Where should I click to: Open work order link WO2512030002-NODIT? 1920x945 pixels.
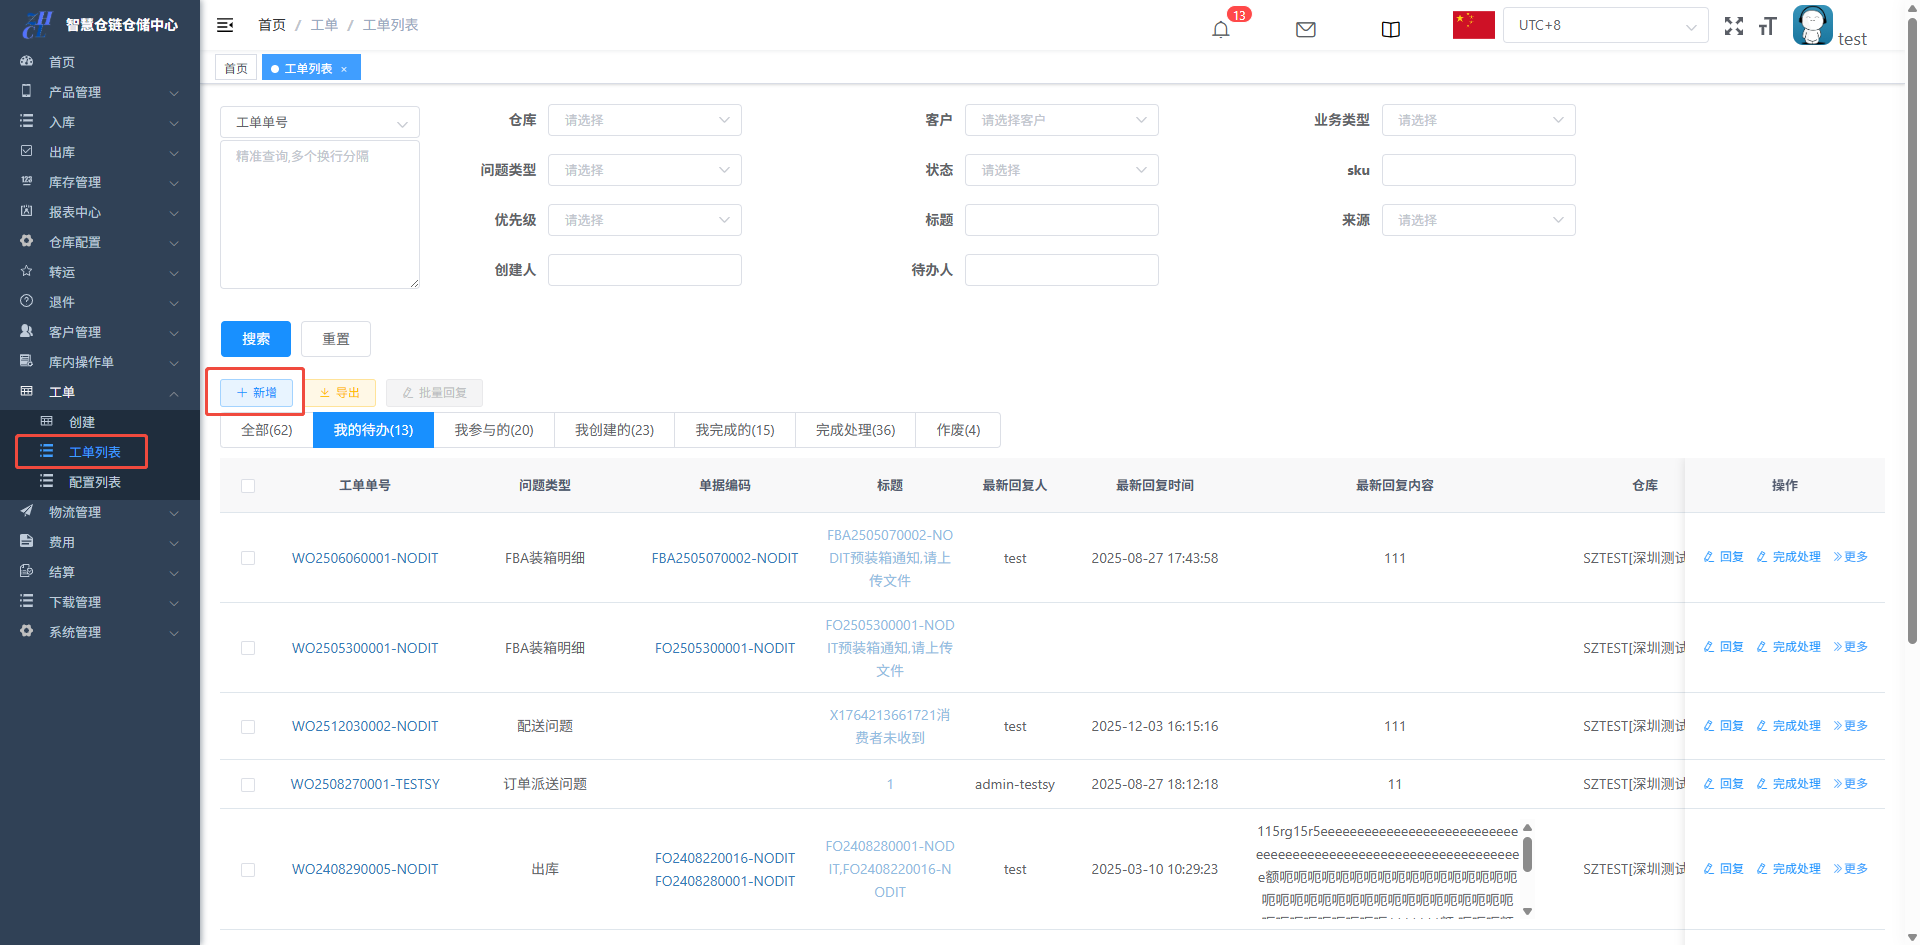tap(365, 726)
